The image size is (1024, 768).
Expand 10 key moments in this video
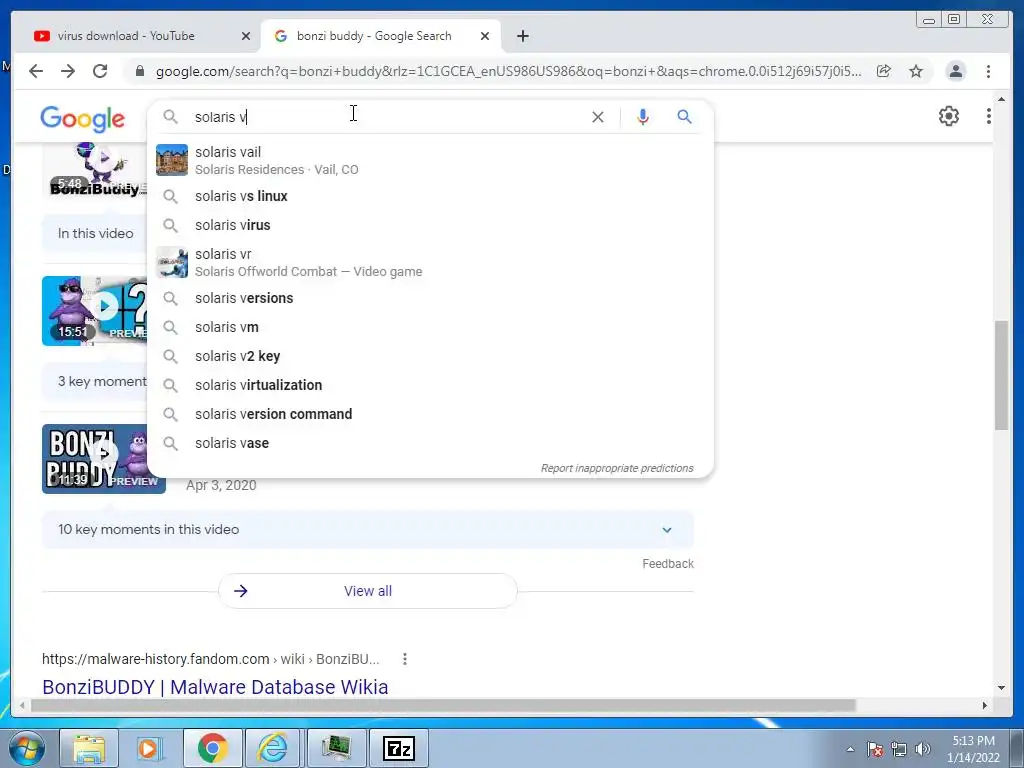tap(368, 530)
